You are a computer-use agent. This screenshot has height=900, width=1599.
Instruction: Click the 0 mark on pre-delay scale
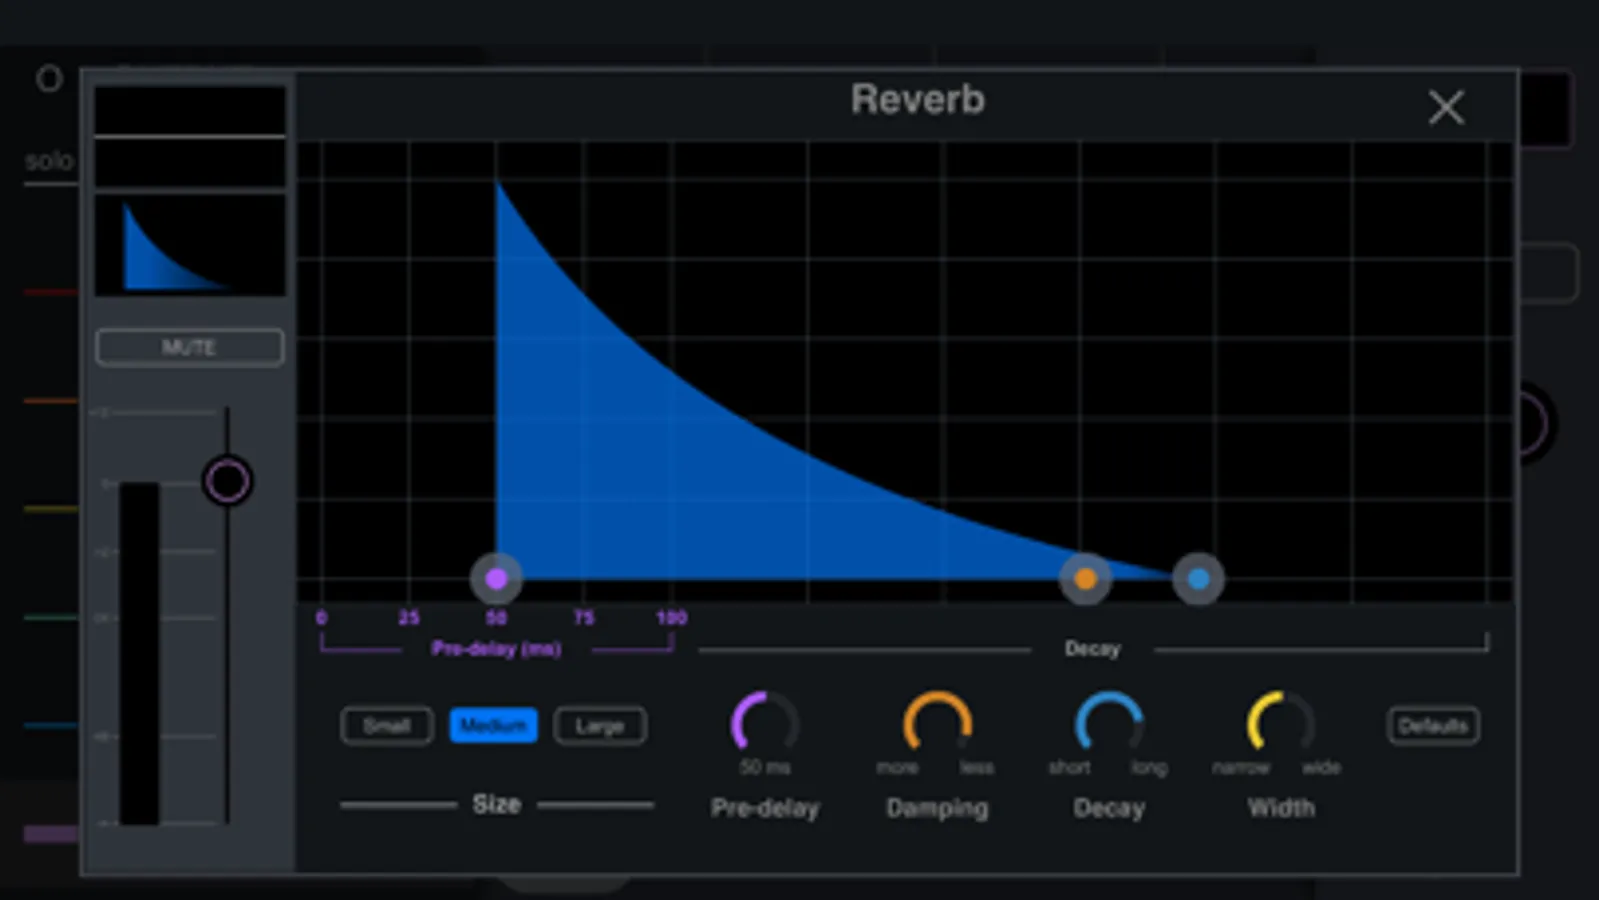321,618
